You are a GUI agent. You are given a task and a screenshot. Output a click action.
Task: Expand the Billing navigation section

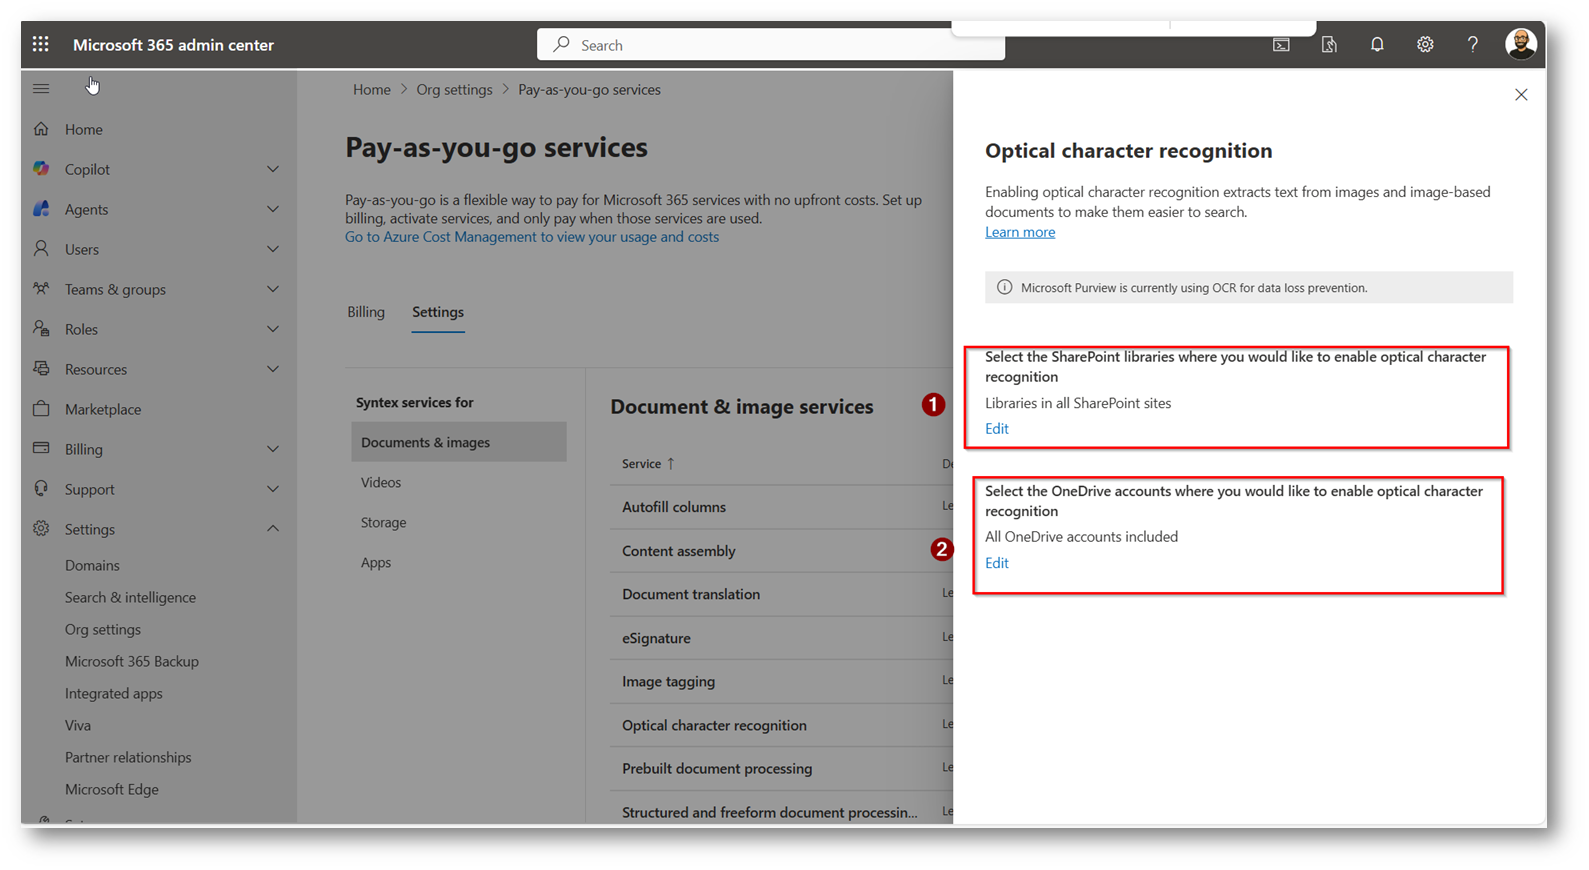tap(272, 449)
